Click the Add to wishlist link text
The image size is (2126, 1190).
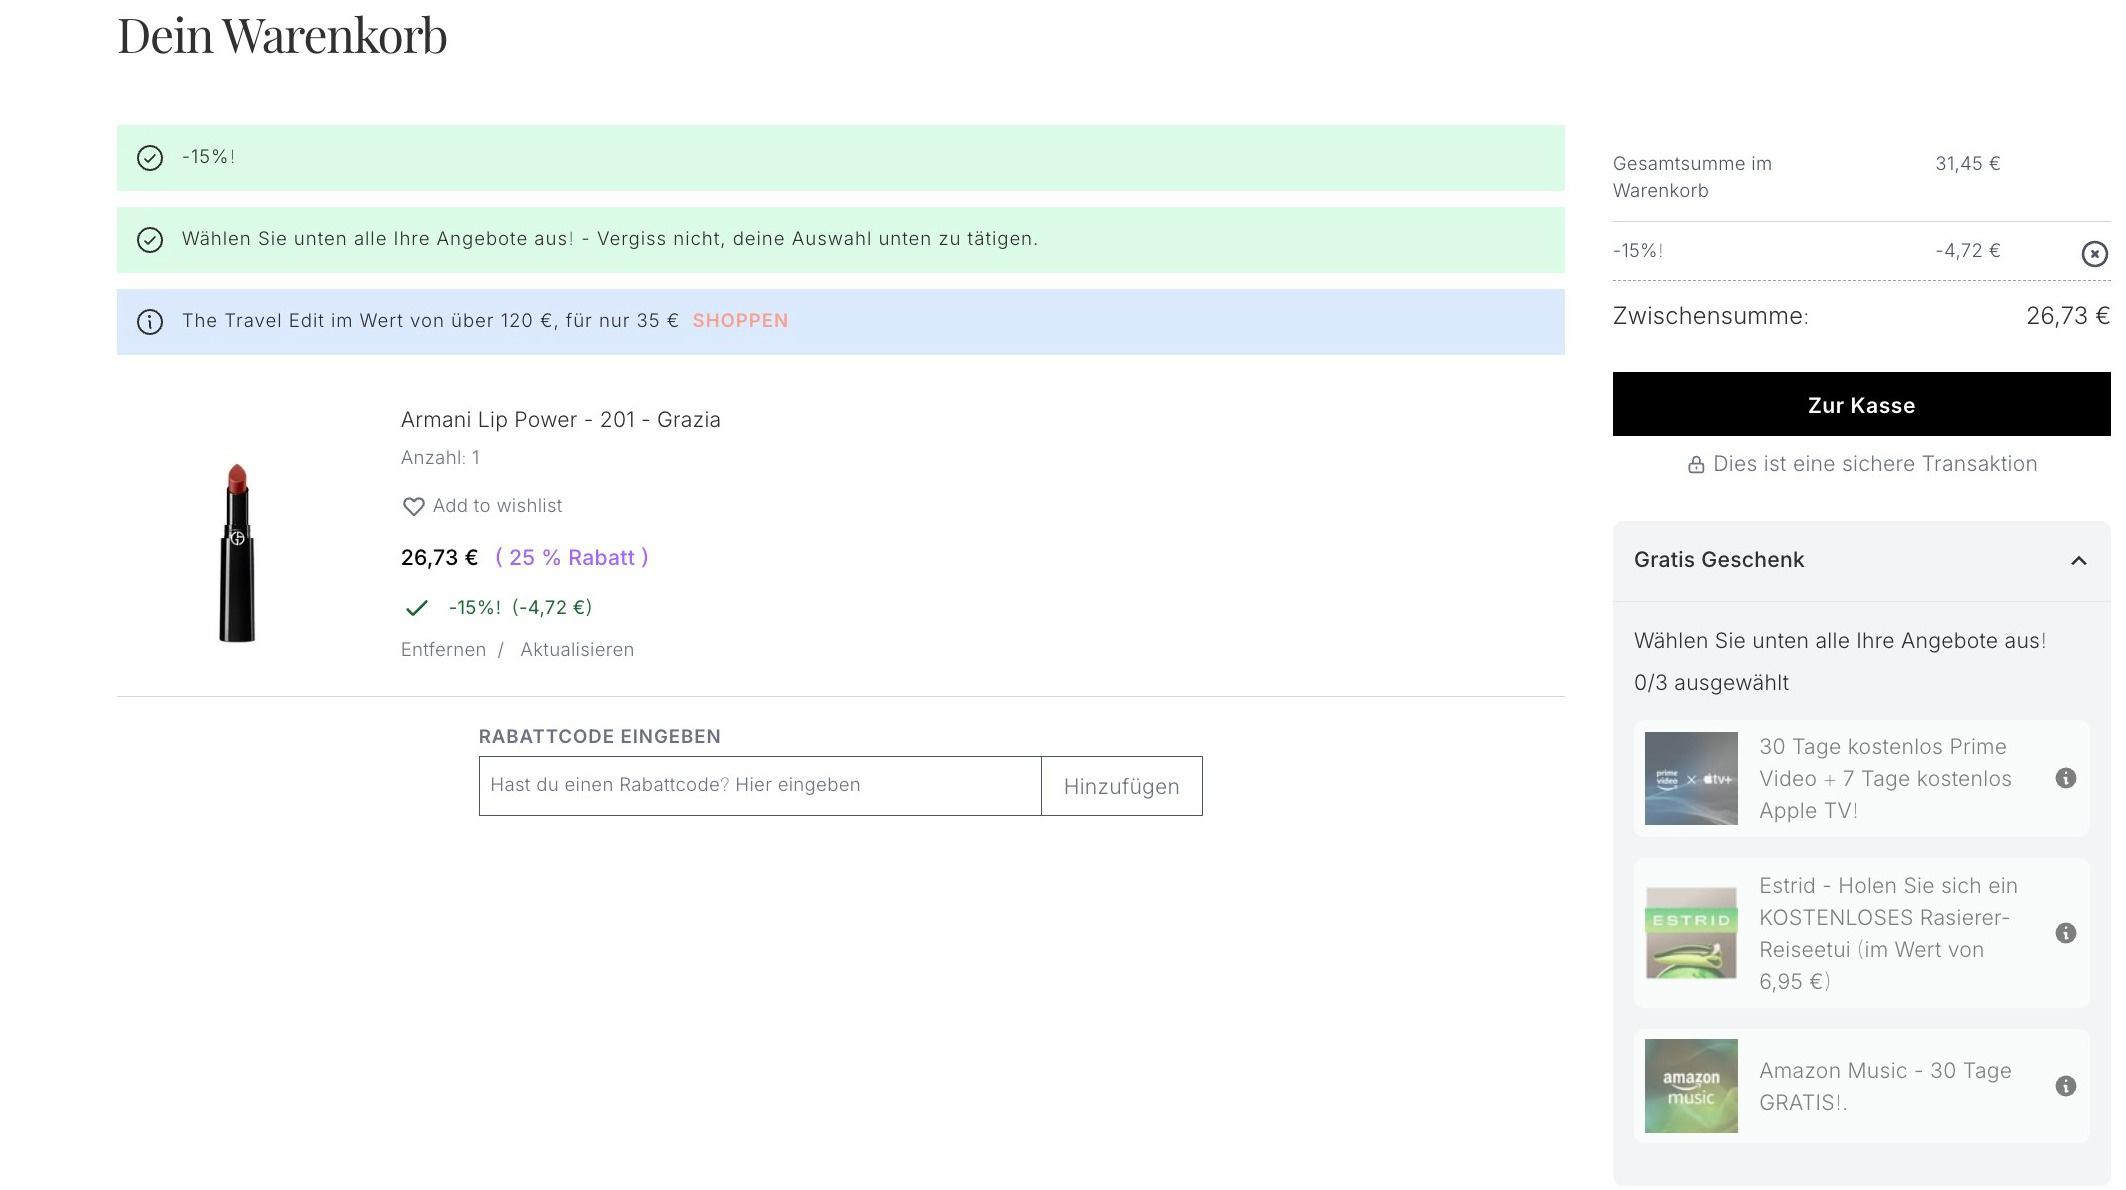coord(497,506)
